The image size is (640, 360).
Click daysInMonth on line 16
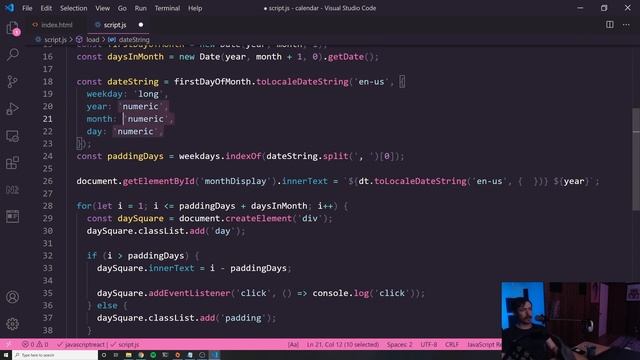[x=135, y=57]
